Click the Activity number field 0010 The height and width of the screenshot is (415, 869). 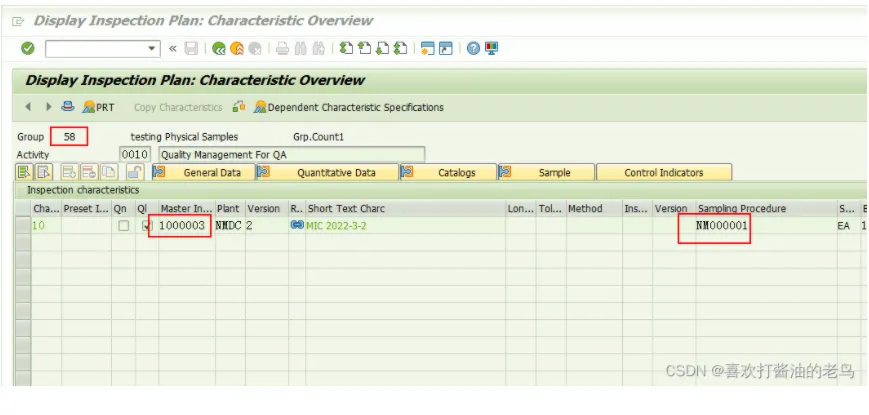pos(135,155)
